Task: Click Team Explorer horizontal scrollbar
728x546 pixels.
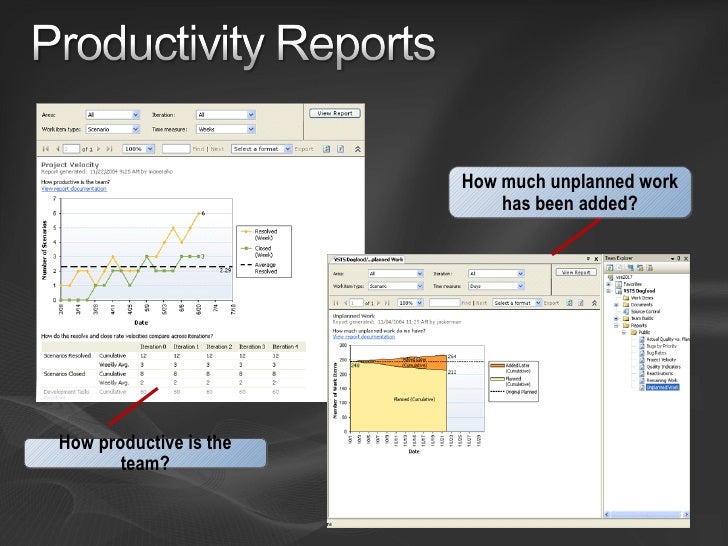Action: tap(646, 514)
